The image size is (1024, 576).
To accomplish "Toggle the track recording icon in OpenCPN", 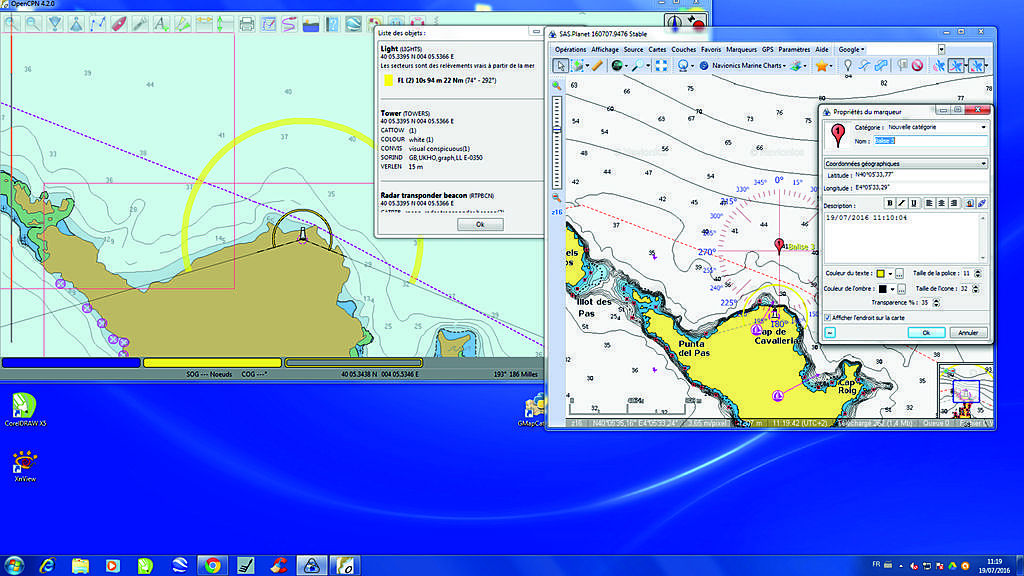I will 289,24.
